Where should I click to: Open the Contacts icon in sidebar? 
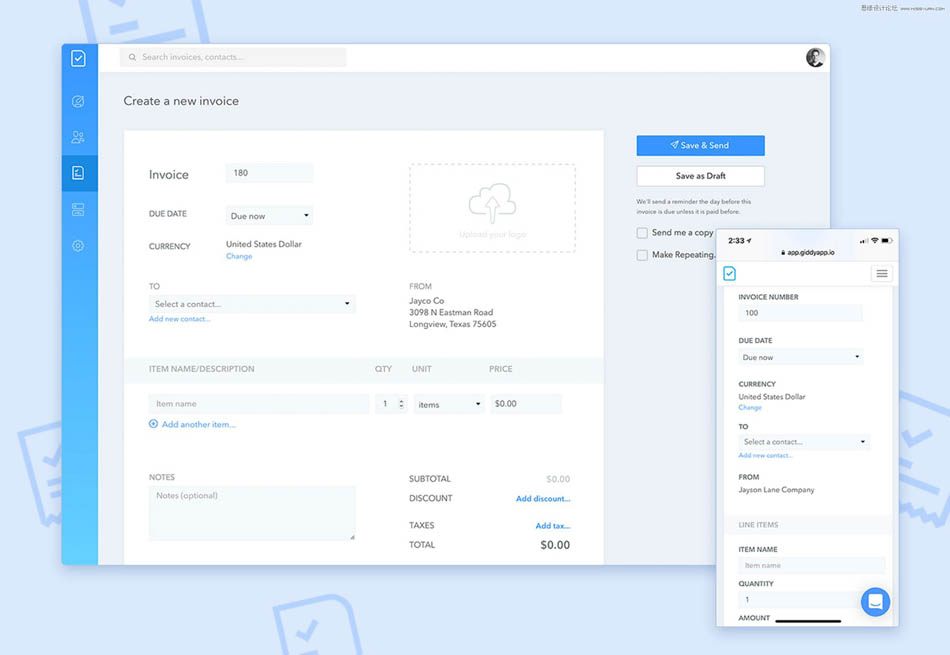pos(78,137)
